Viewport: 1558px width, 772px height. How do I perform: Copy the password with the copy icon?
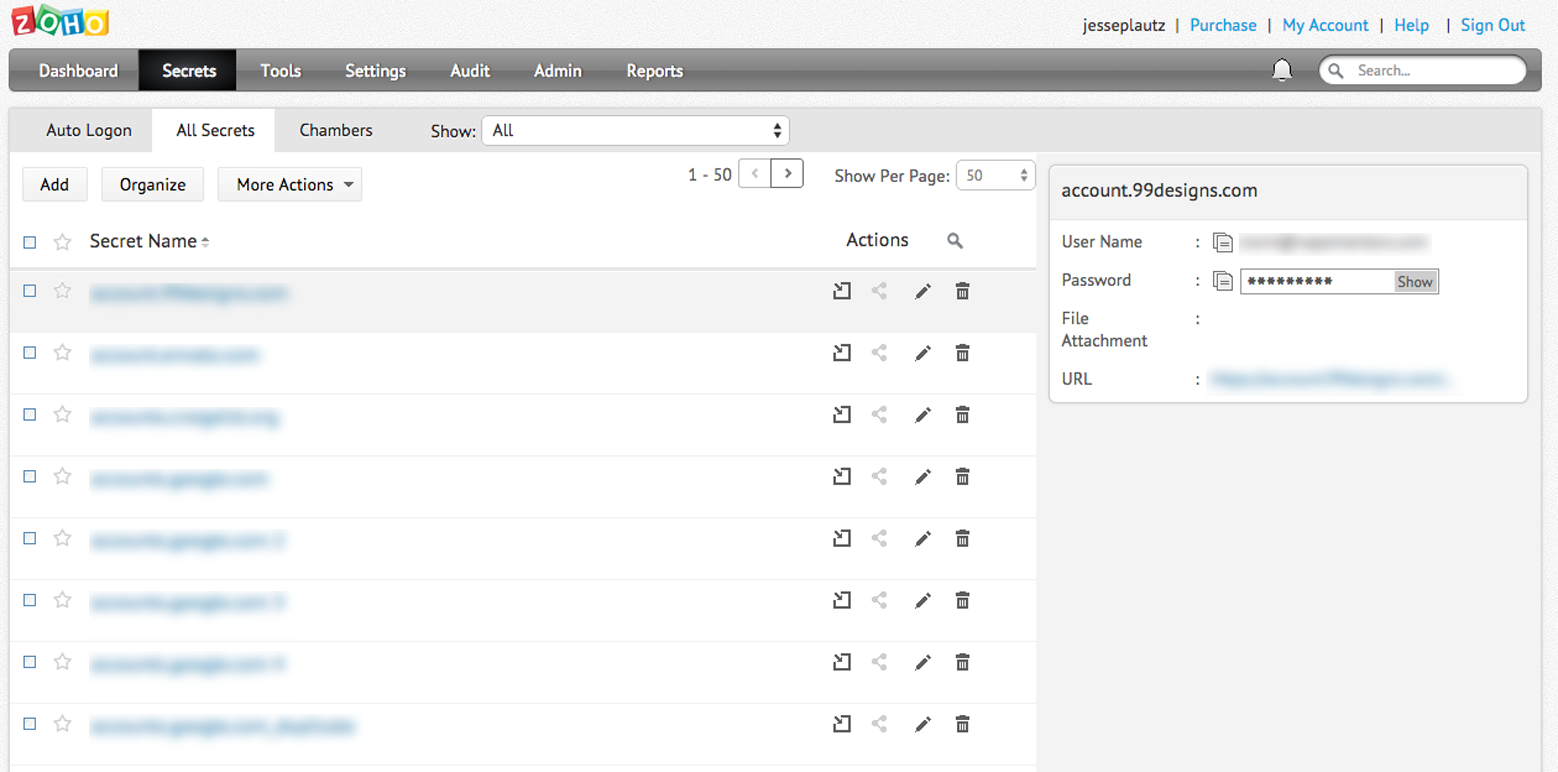[x=1222, y=281]
